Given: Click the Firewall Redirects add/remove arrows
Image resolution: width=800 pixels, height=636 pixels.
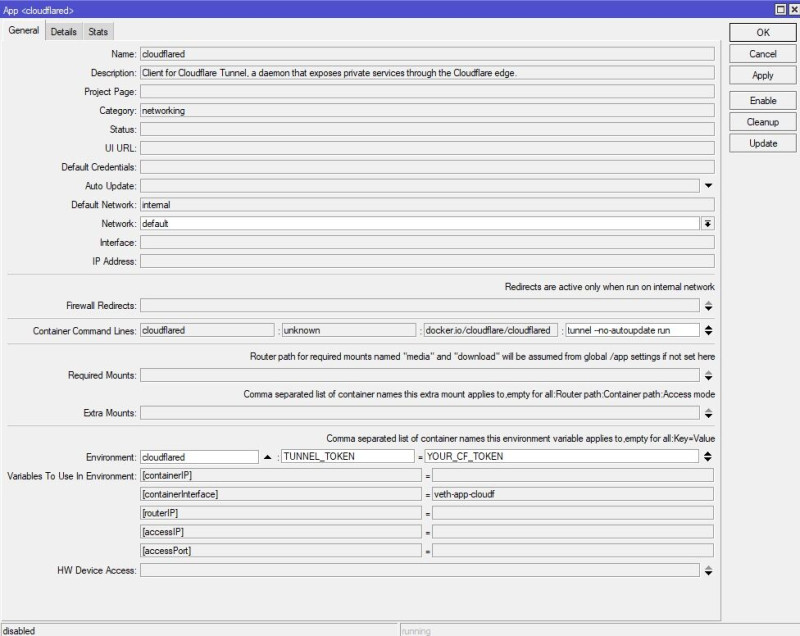Looking at the screenshot, I should tap(708, 306).
